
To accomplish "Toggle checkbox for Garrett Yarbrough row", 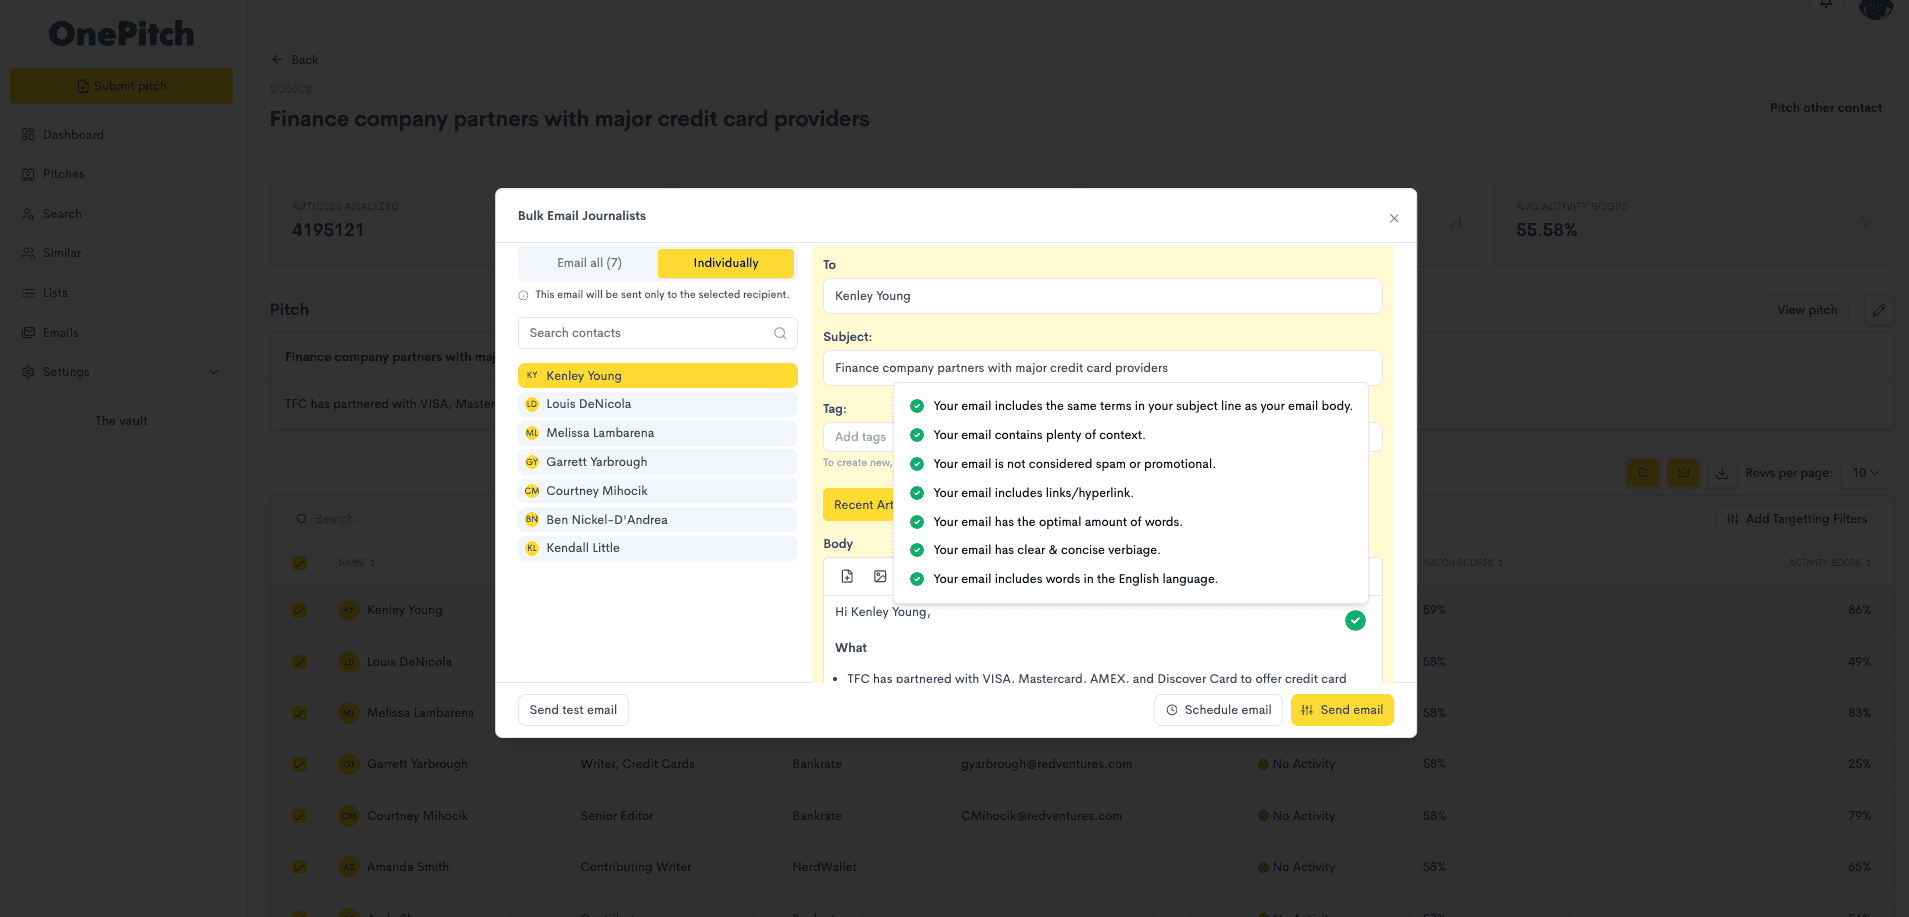I will click(299, 764).
